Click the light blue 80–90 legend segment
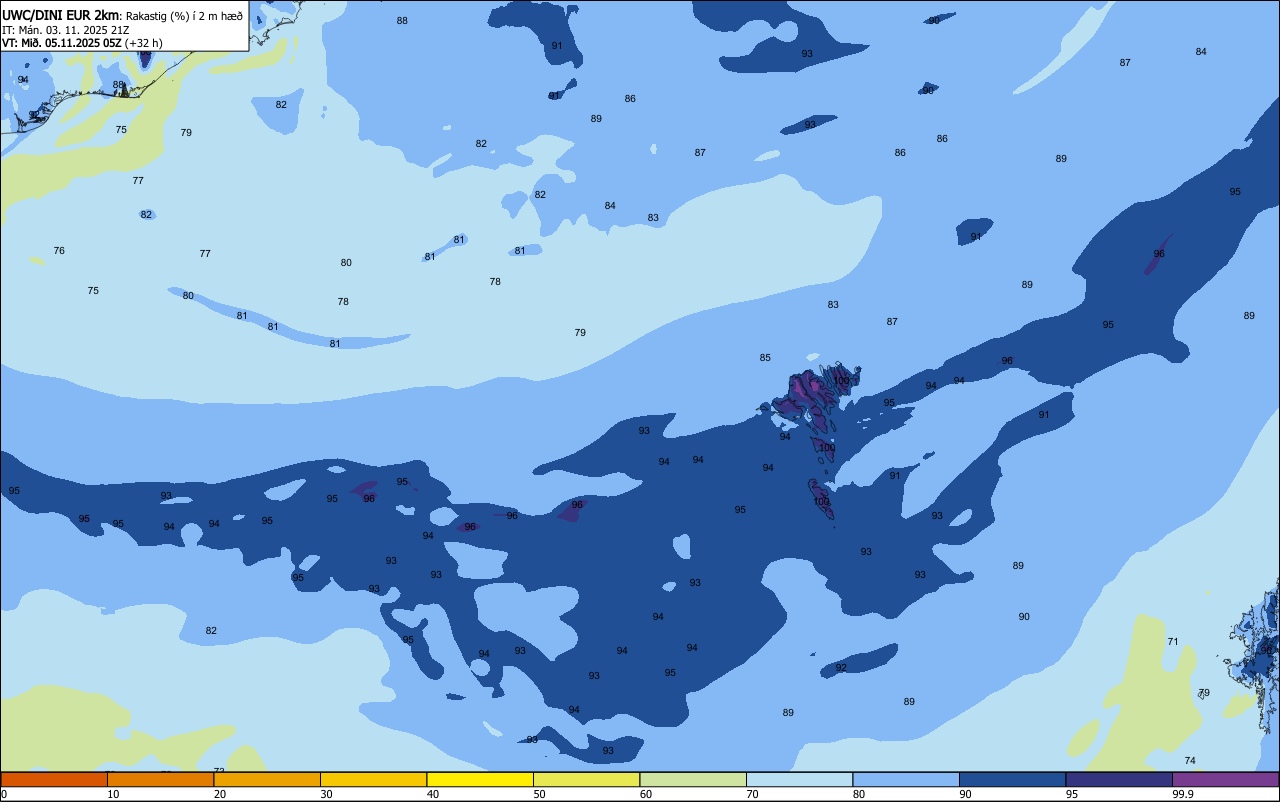This screenshot has width=1280, height=802. pyautogui.click(x=906, y=779)
